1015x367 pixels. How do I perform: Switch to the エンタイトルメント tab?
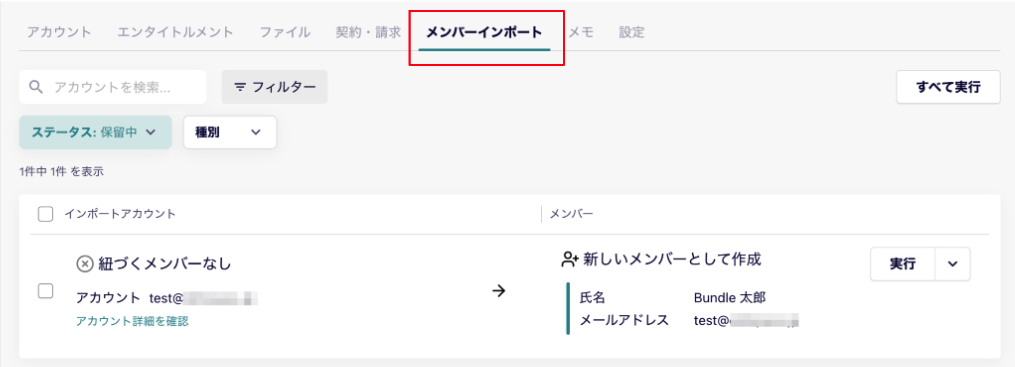coord(175,32)
